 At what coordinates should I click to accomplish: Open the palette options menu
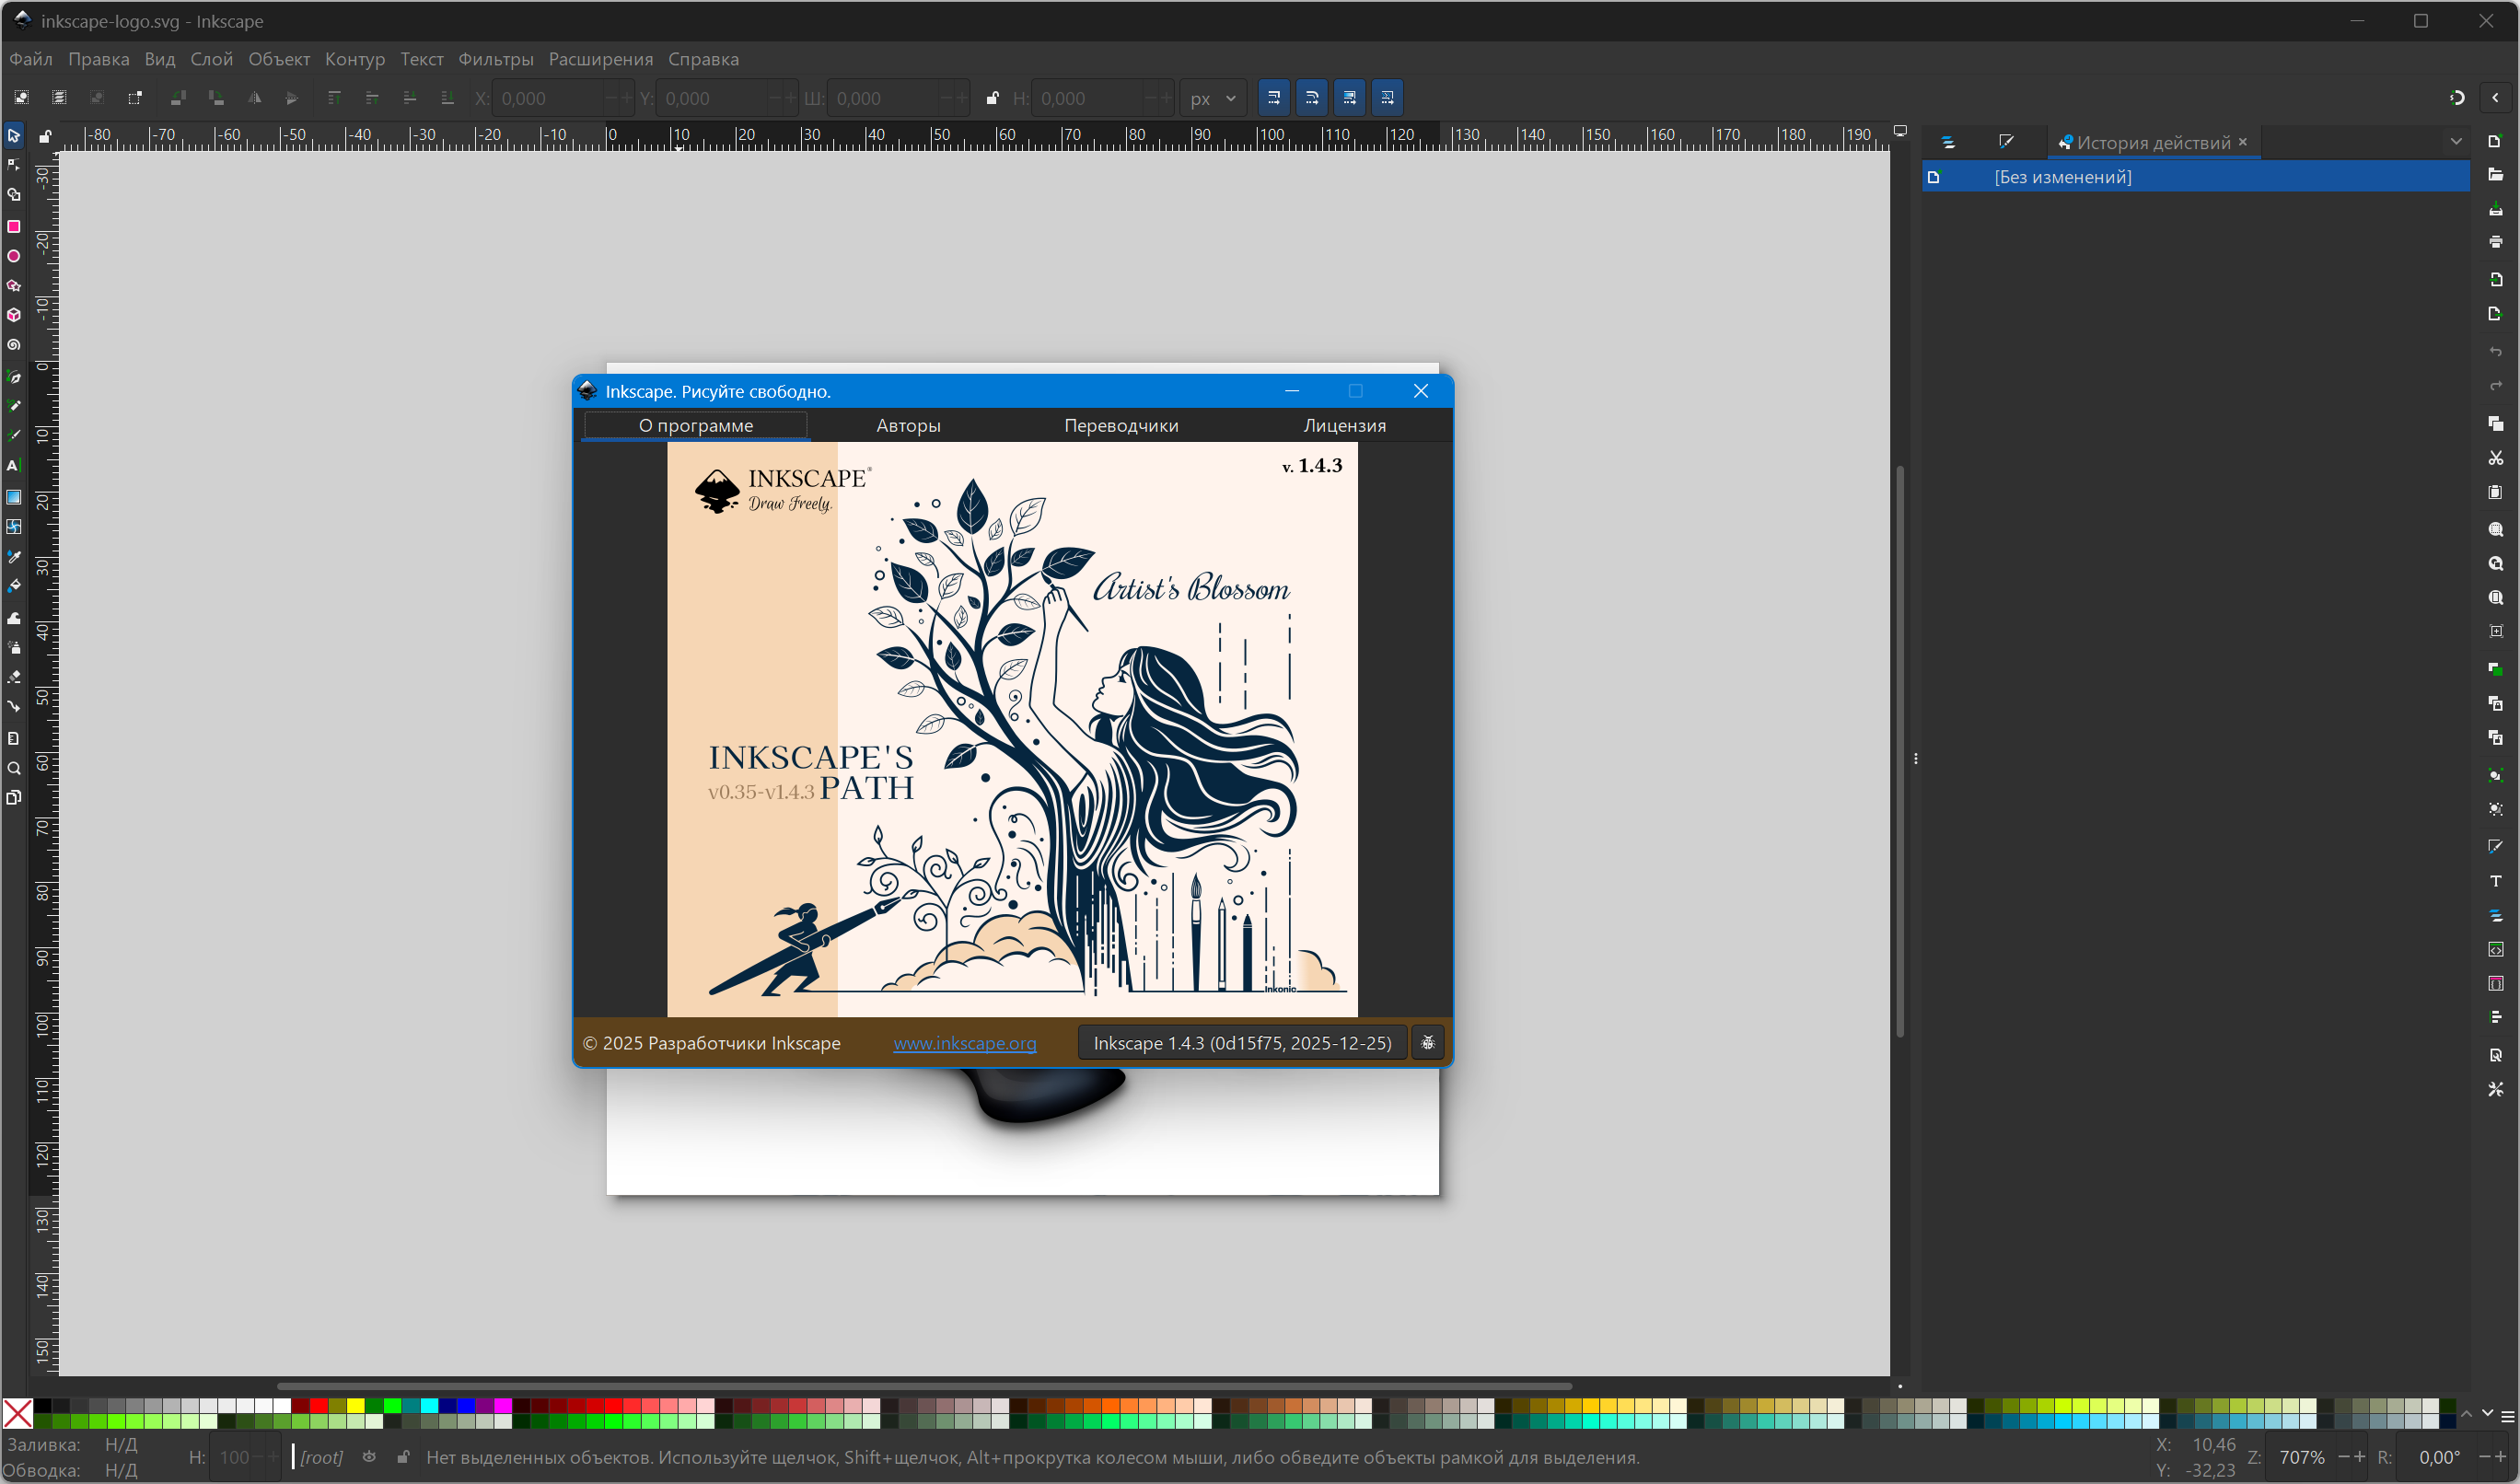coord(2507,1417)
